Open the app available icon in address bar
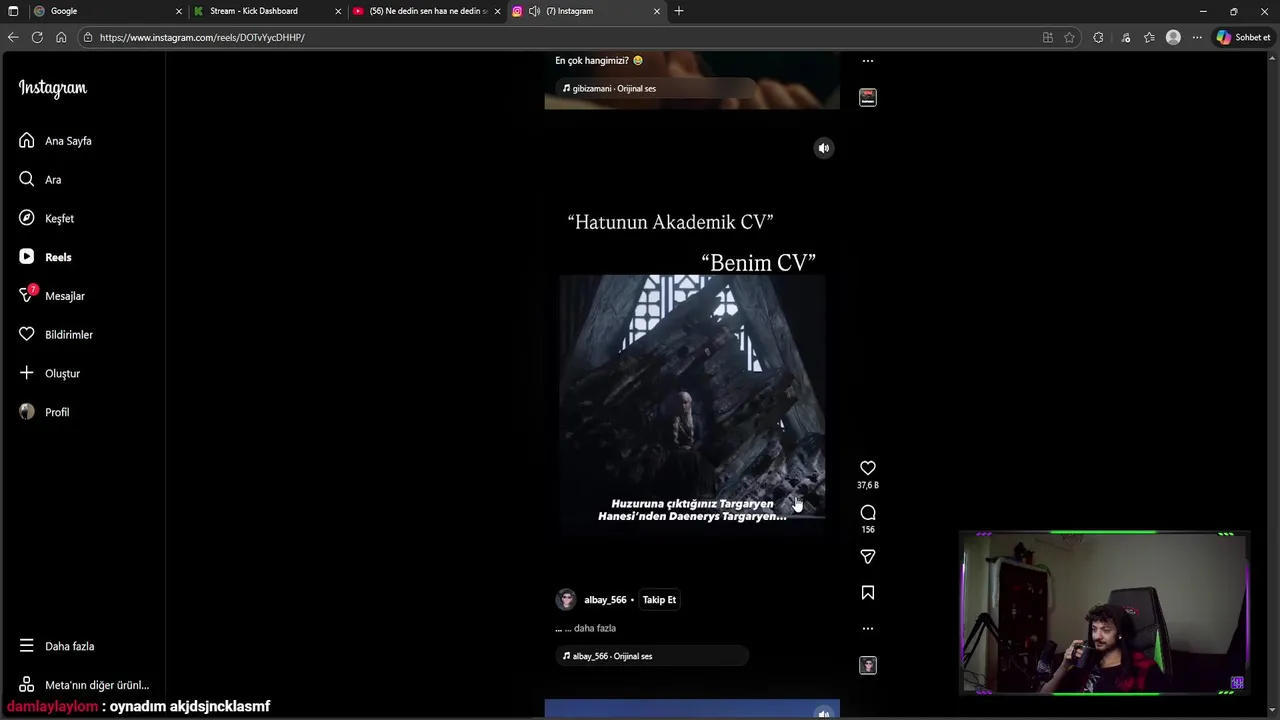 click(x=1047, y=37)
